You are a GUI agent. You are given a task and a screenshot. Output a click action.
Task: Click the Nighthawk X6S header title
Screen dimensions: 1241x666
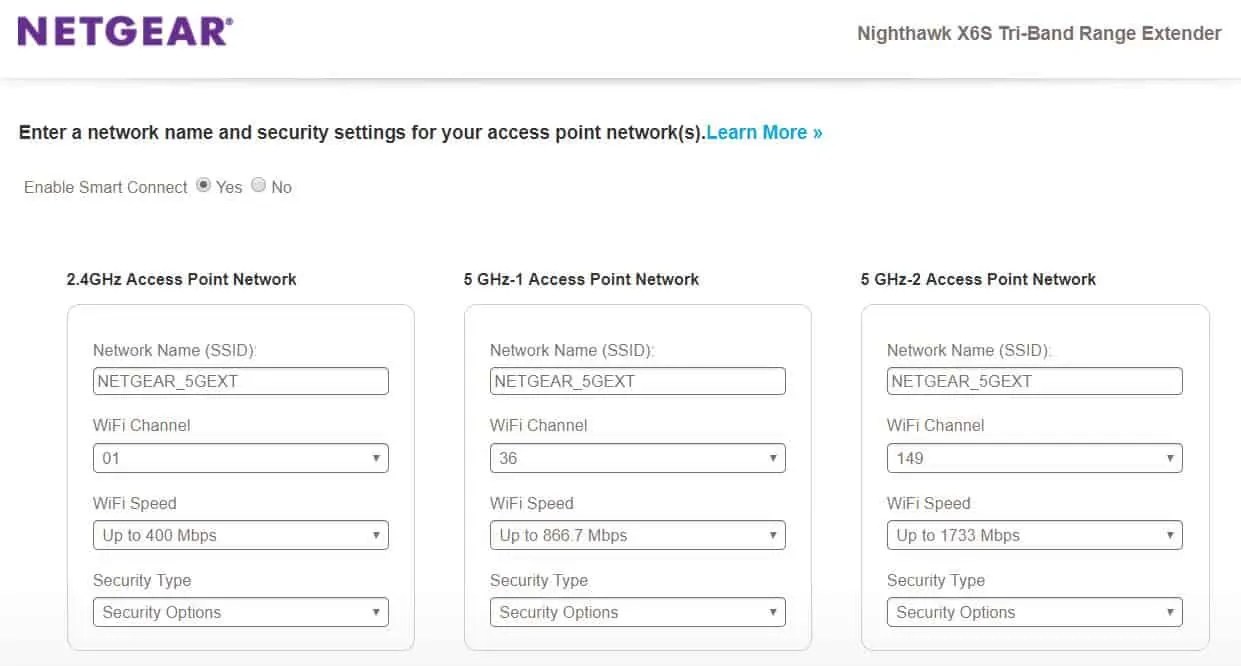[1038, 33]
